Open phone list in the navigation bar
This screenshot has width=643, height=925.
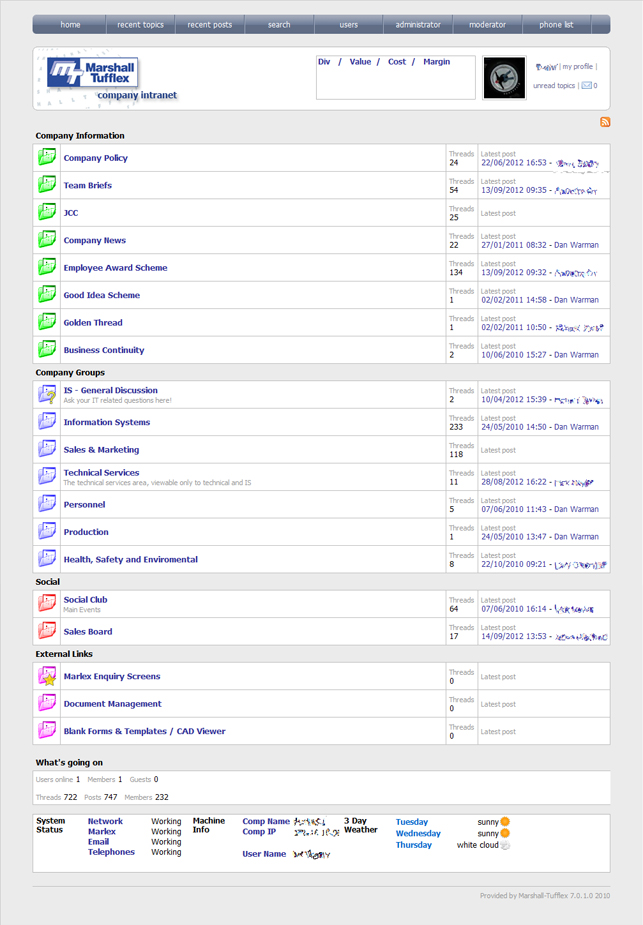pyautogui.click(x=556, y=25)
